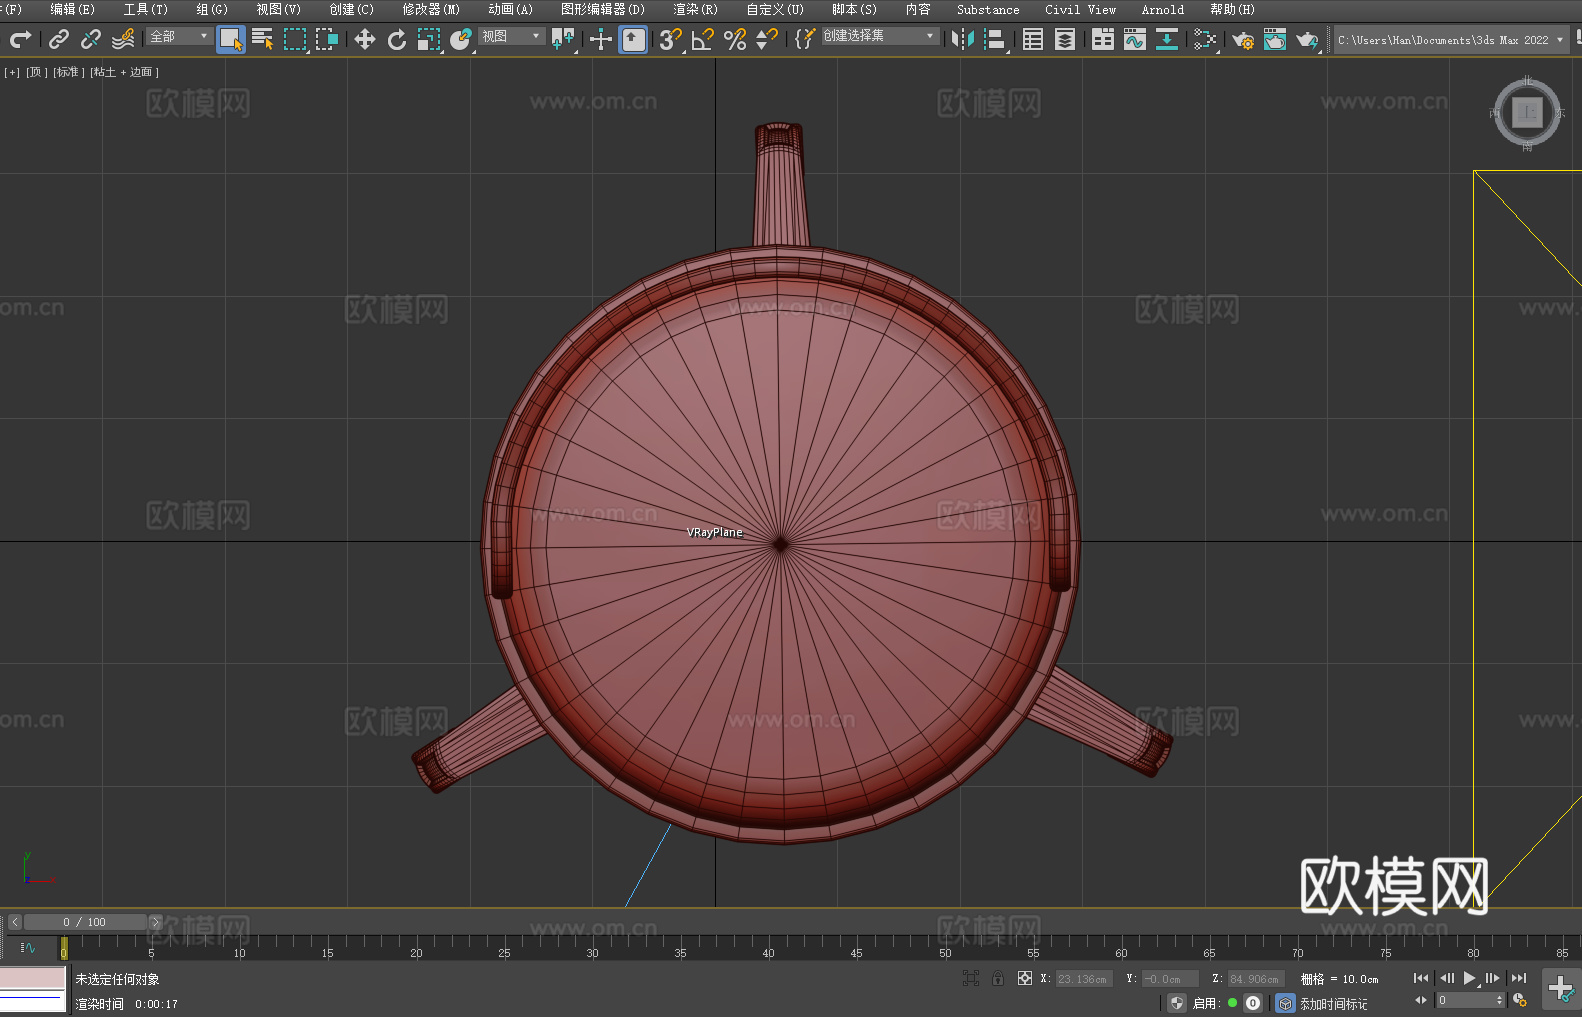Toggle 3D Snaps

click(670, 39)
